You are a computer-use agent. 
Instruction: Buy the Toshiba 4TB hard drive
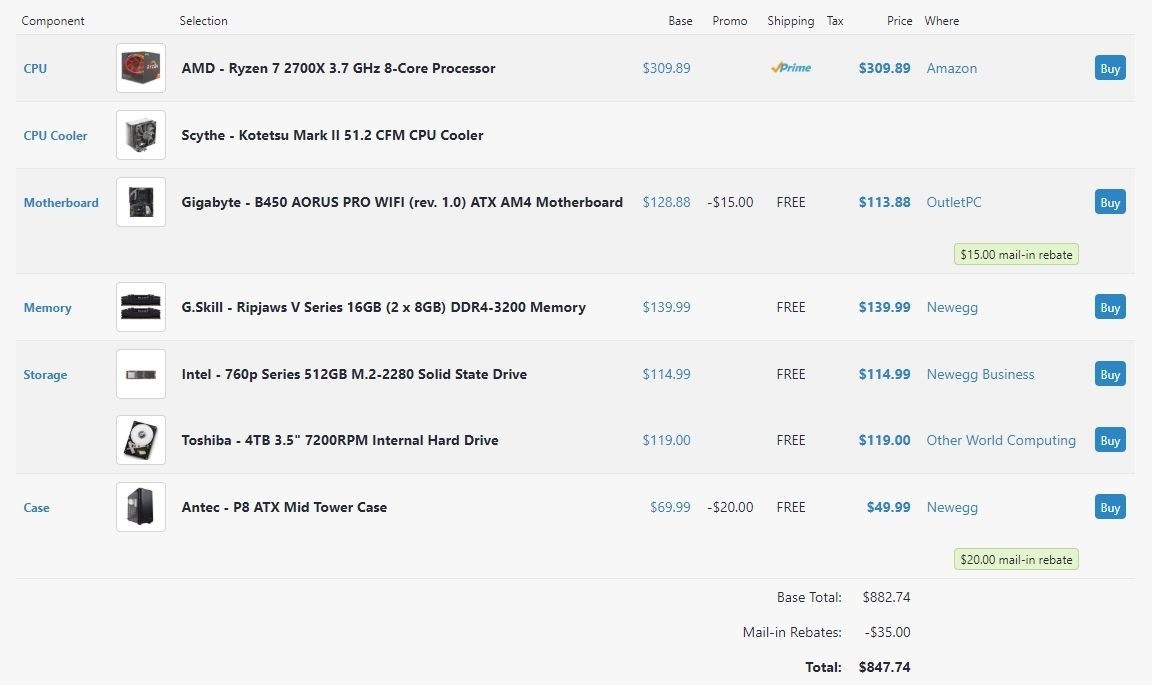1110,440
